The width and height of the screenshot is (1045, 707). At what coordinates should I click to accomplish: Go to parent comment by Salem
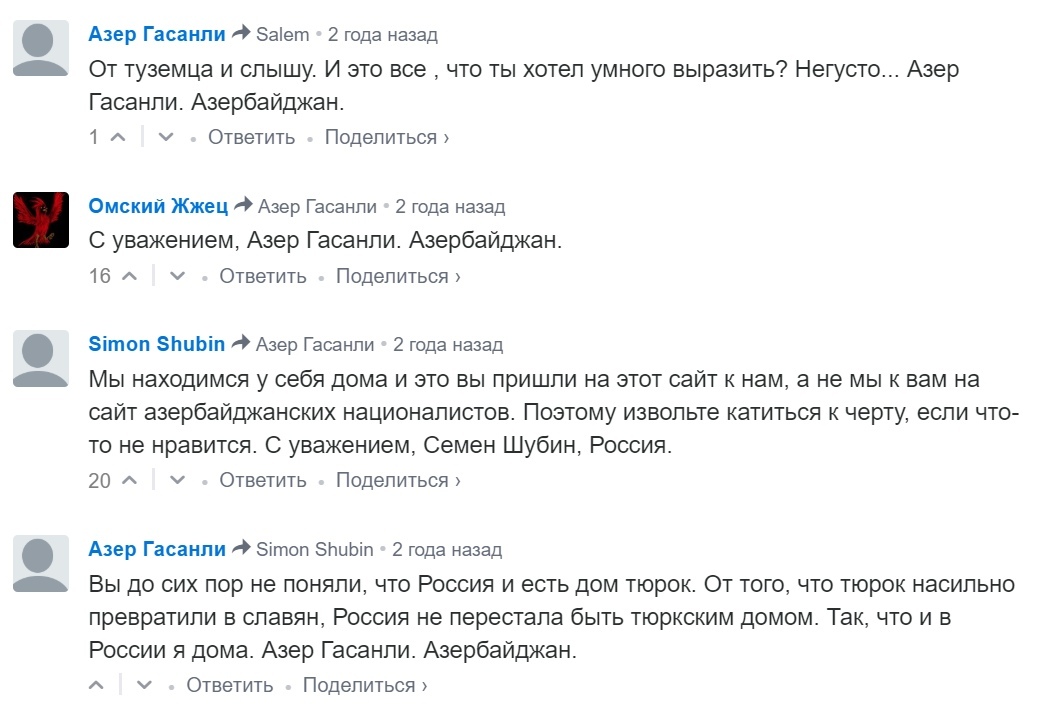[x=282, y=34]
